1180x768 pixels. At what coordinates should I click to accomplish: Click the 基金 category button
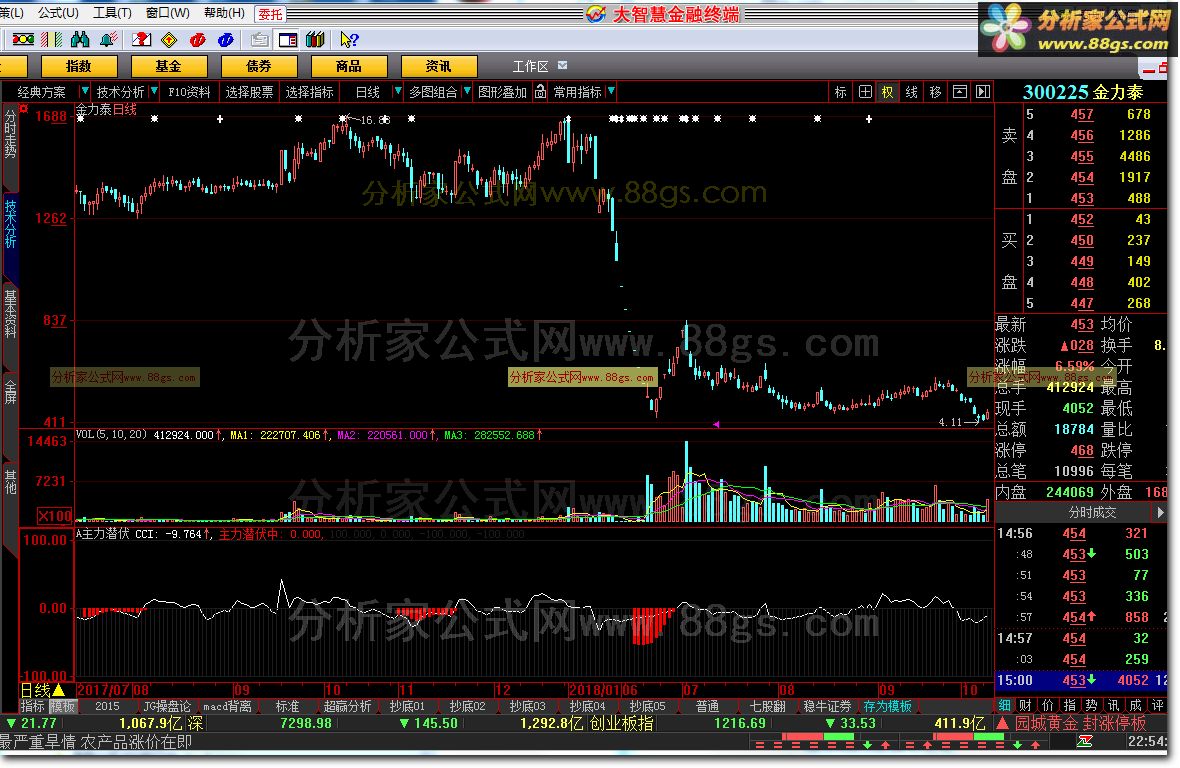click(169, 66)
